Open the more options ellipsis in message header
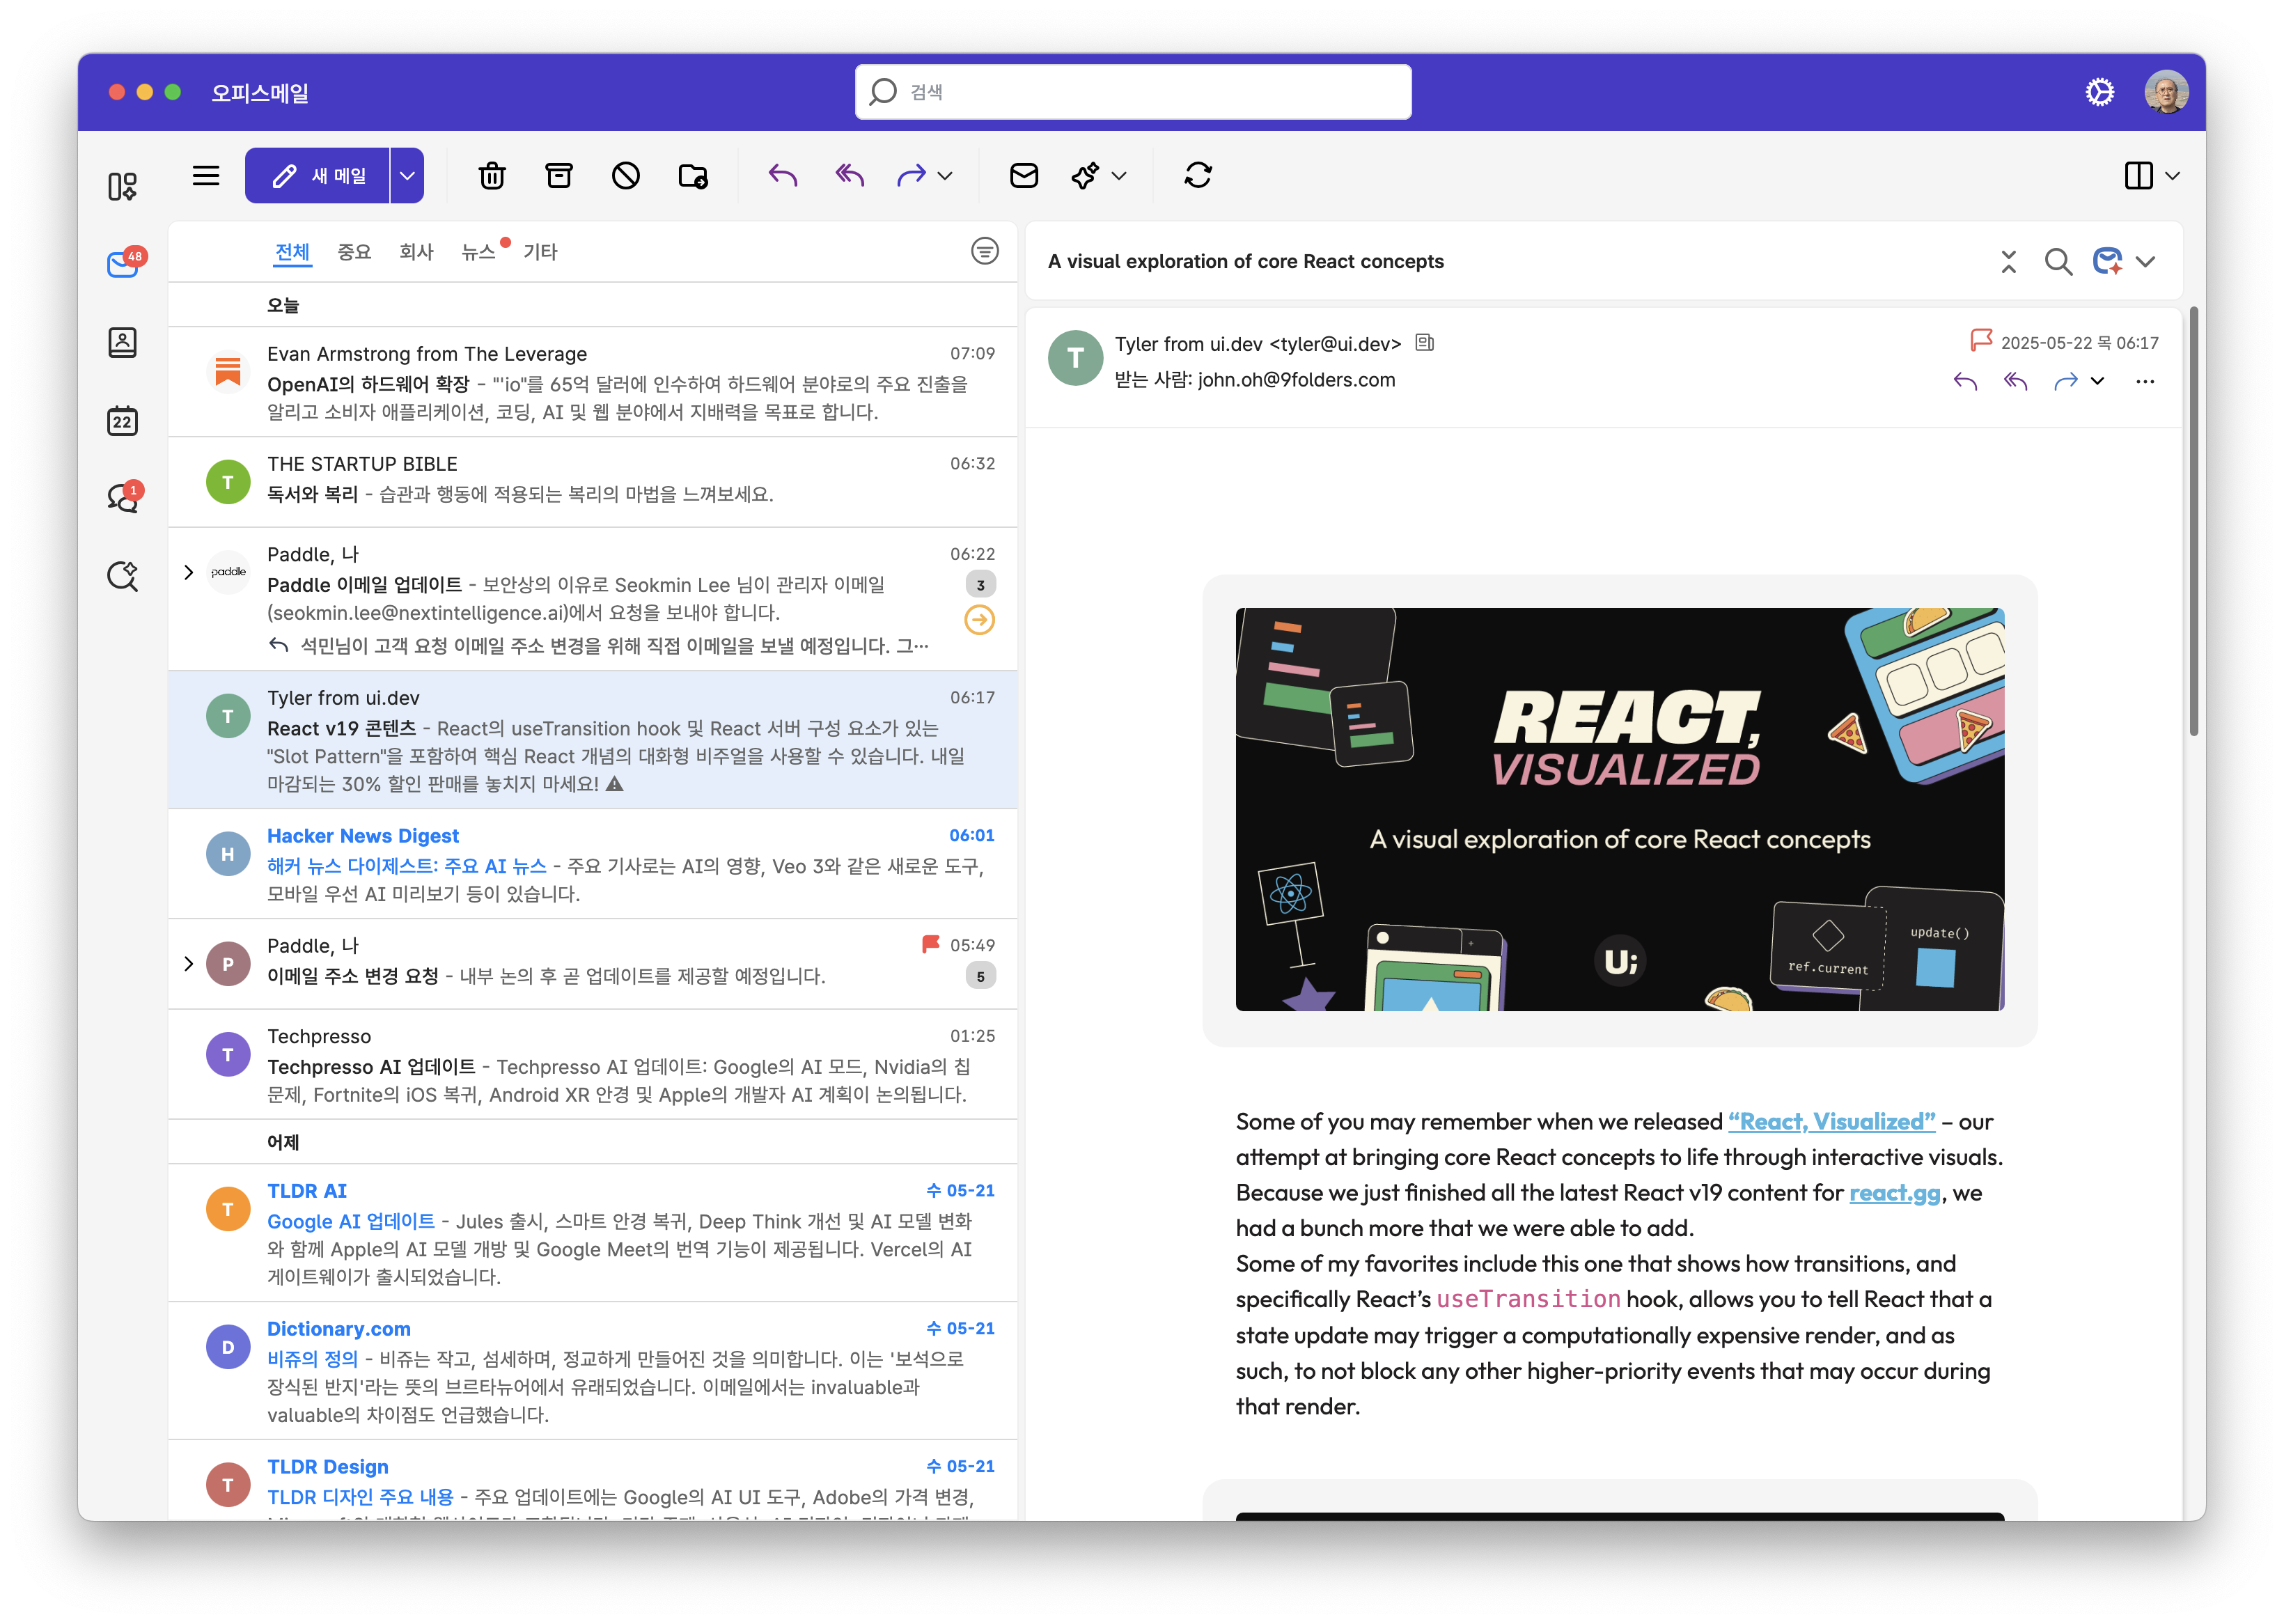2284x1624 pixels. 2145,381
